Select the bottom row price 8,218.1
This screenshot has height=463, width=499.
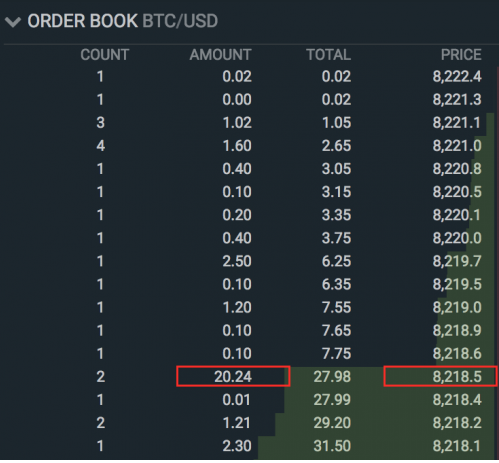tap(456, 446)
